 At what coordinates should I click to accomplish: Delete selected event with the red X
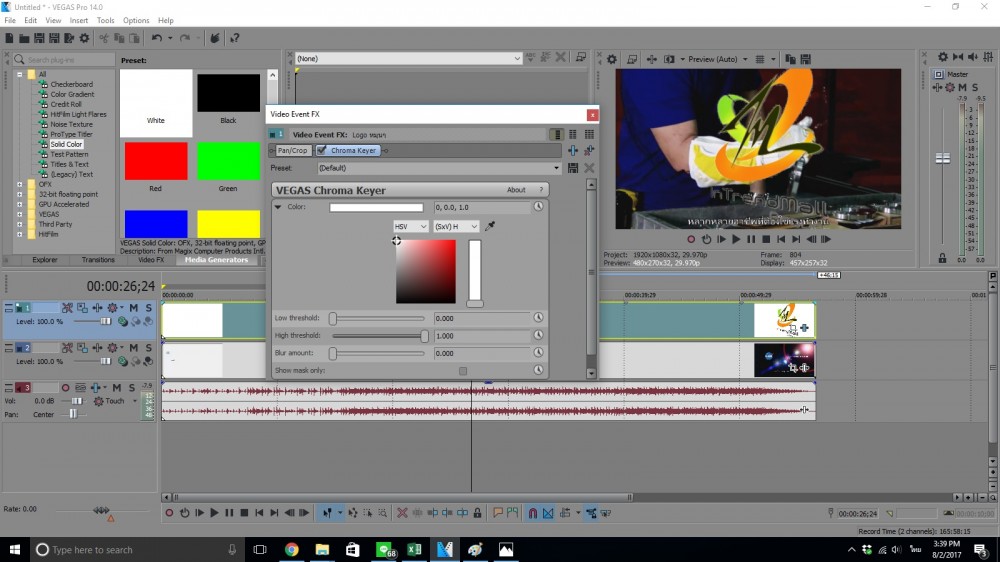coord(402,513)
